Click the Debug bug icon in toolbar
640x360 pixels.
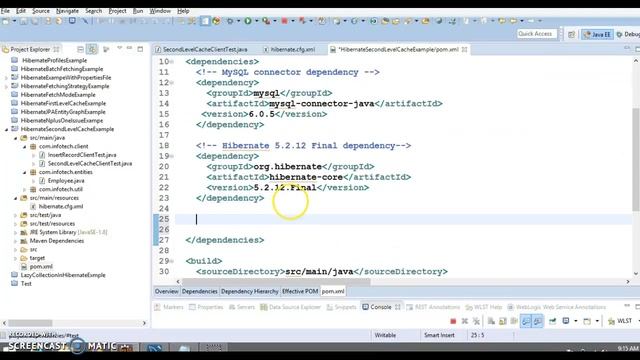click(x=231, y=21)
